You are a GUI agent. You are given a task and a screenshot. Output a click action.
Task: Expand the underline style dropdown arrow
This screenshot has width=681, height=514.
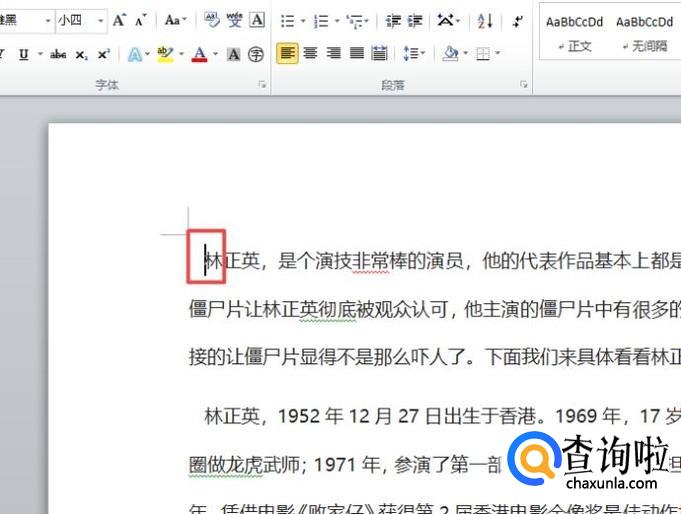40,54
